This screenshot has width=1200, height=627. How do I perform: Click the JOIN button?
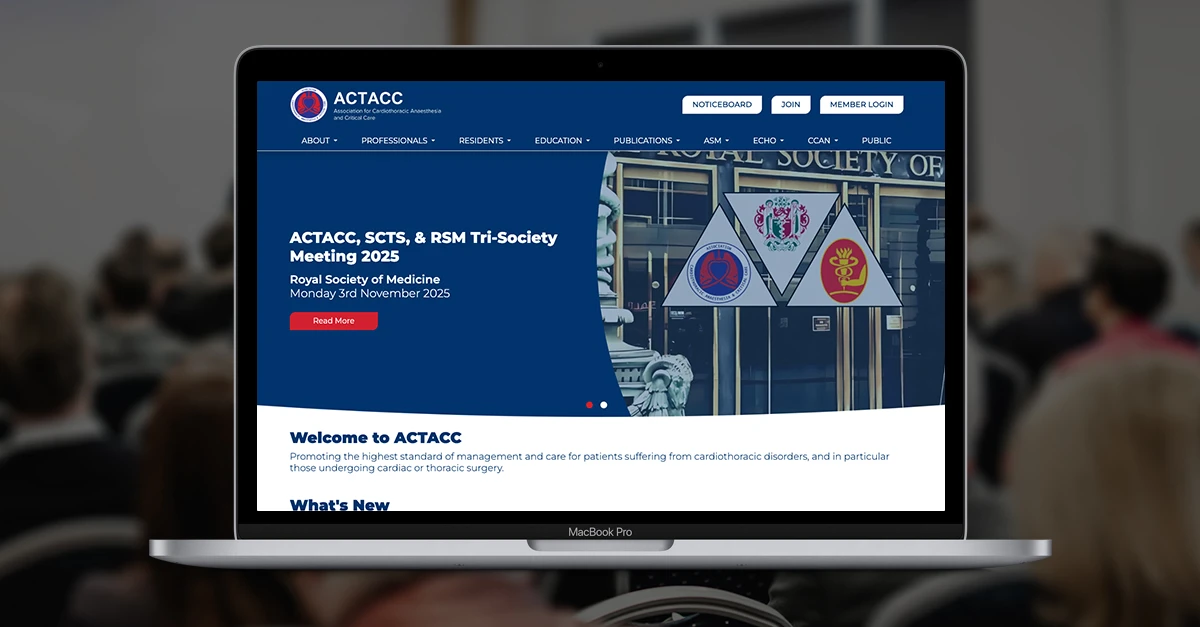(x=791, y=104)
